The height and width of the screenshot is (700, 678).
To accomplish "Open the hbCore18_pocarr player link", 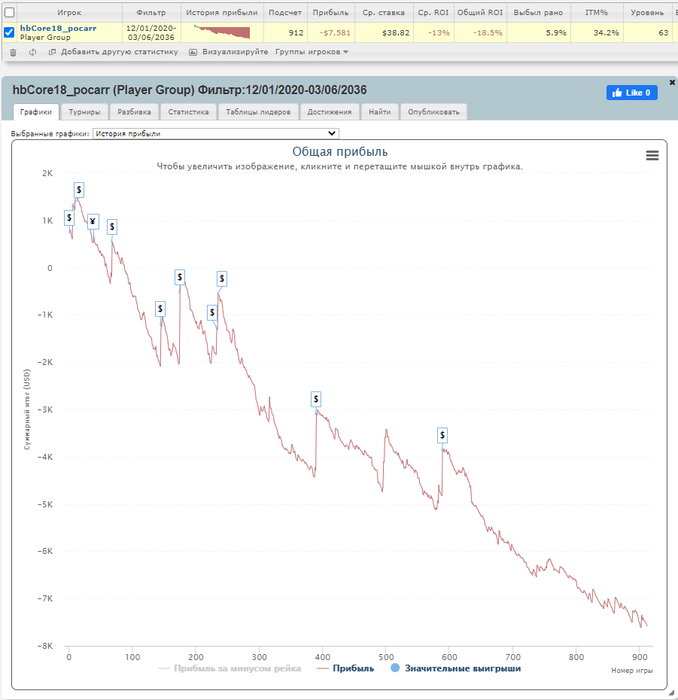I will tap(58, 28).
